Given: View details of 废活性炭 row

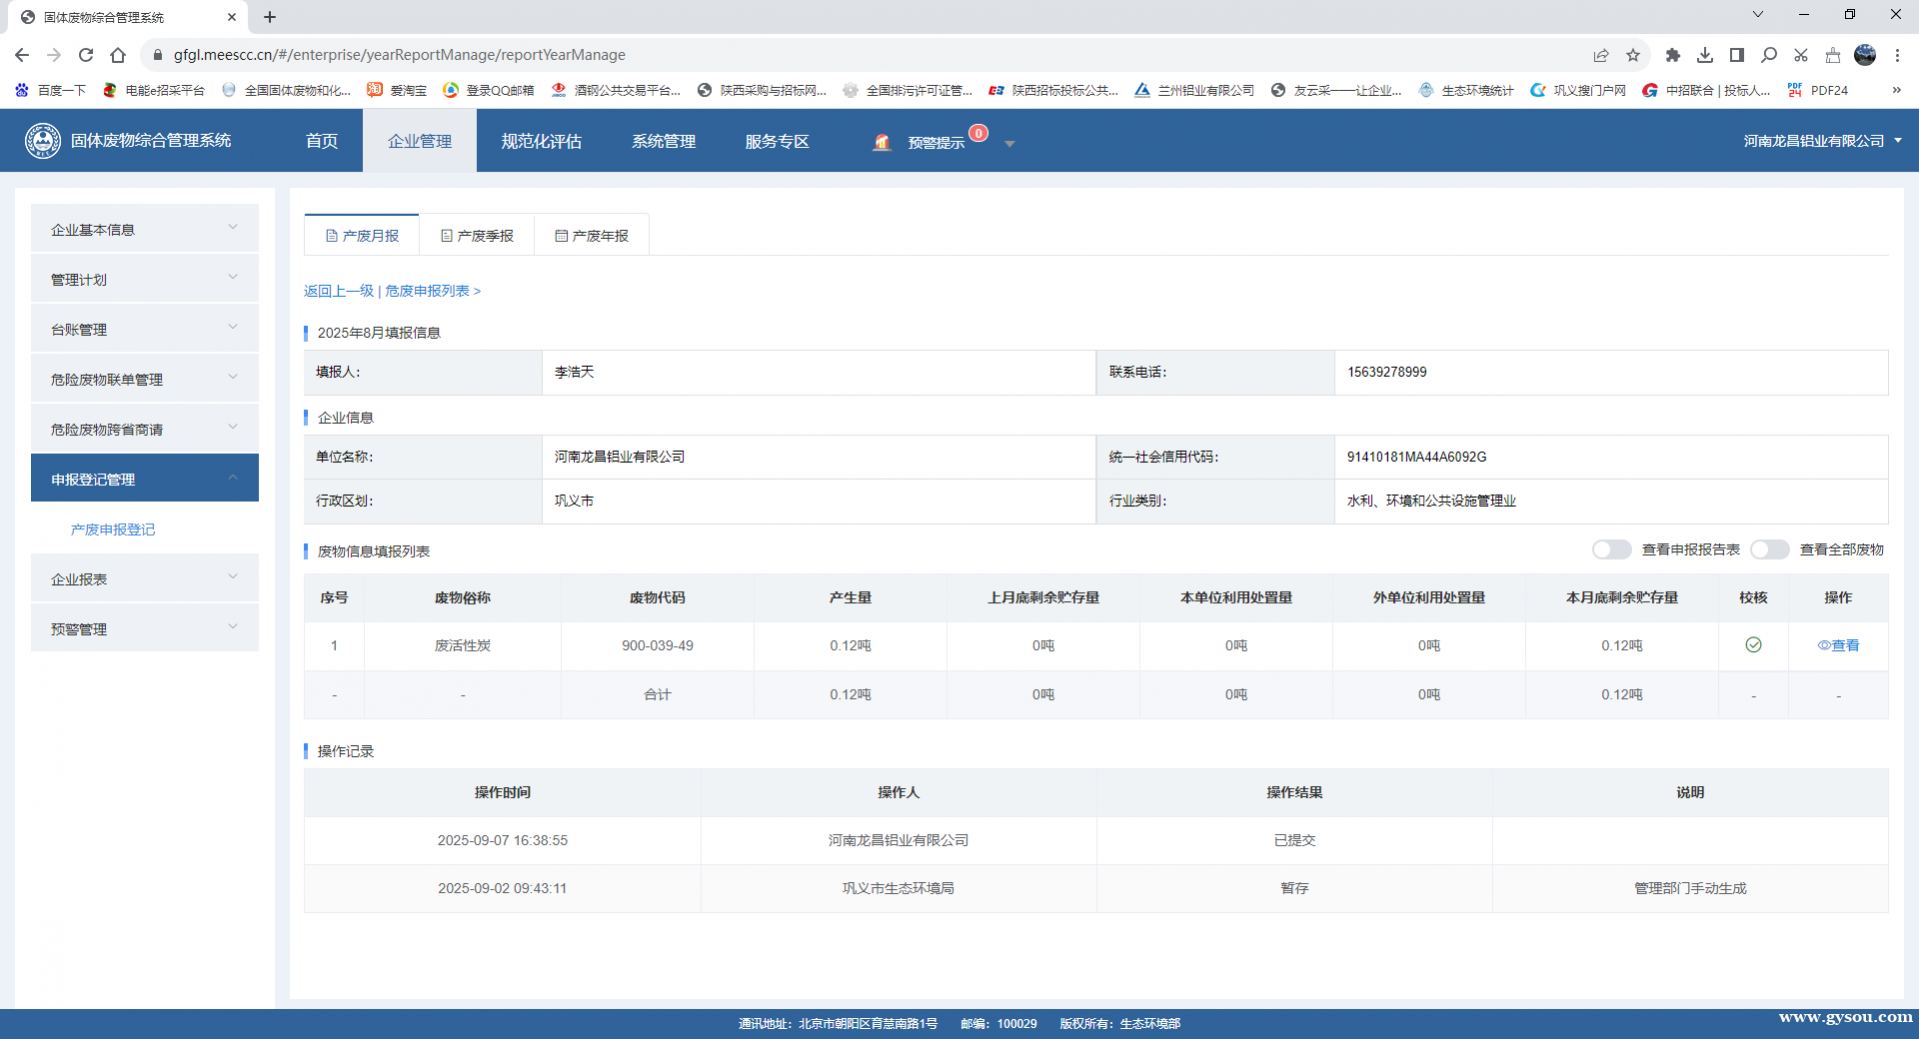Looking at the screenshot, I should coord(1838,646).
